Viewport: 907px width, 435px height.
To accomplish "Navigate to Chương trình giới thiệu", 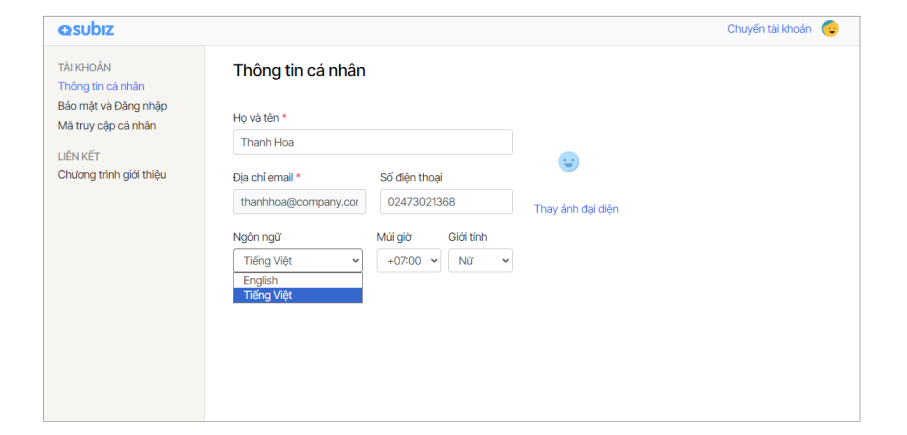I will click(x=112, y=175).
